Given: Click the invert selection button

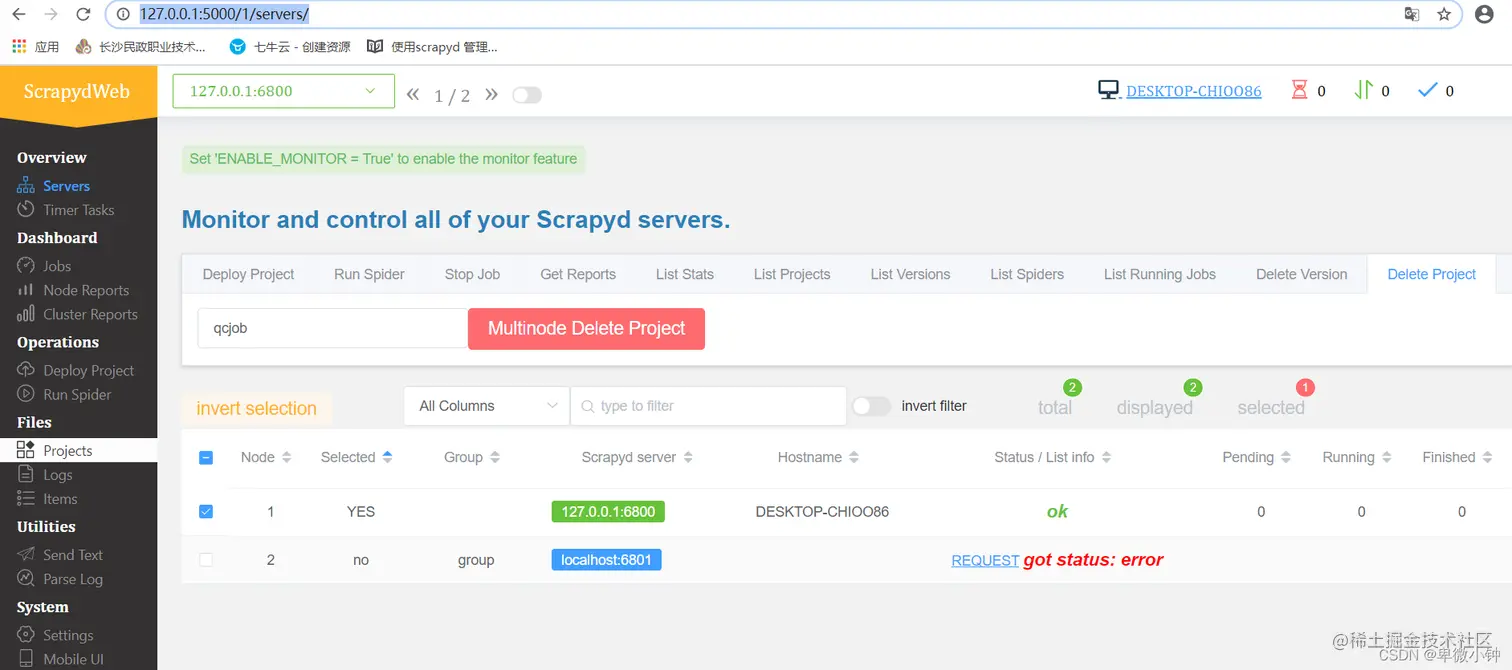Looking at the screenshot, I should click(256, 408).
